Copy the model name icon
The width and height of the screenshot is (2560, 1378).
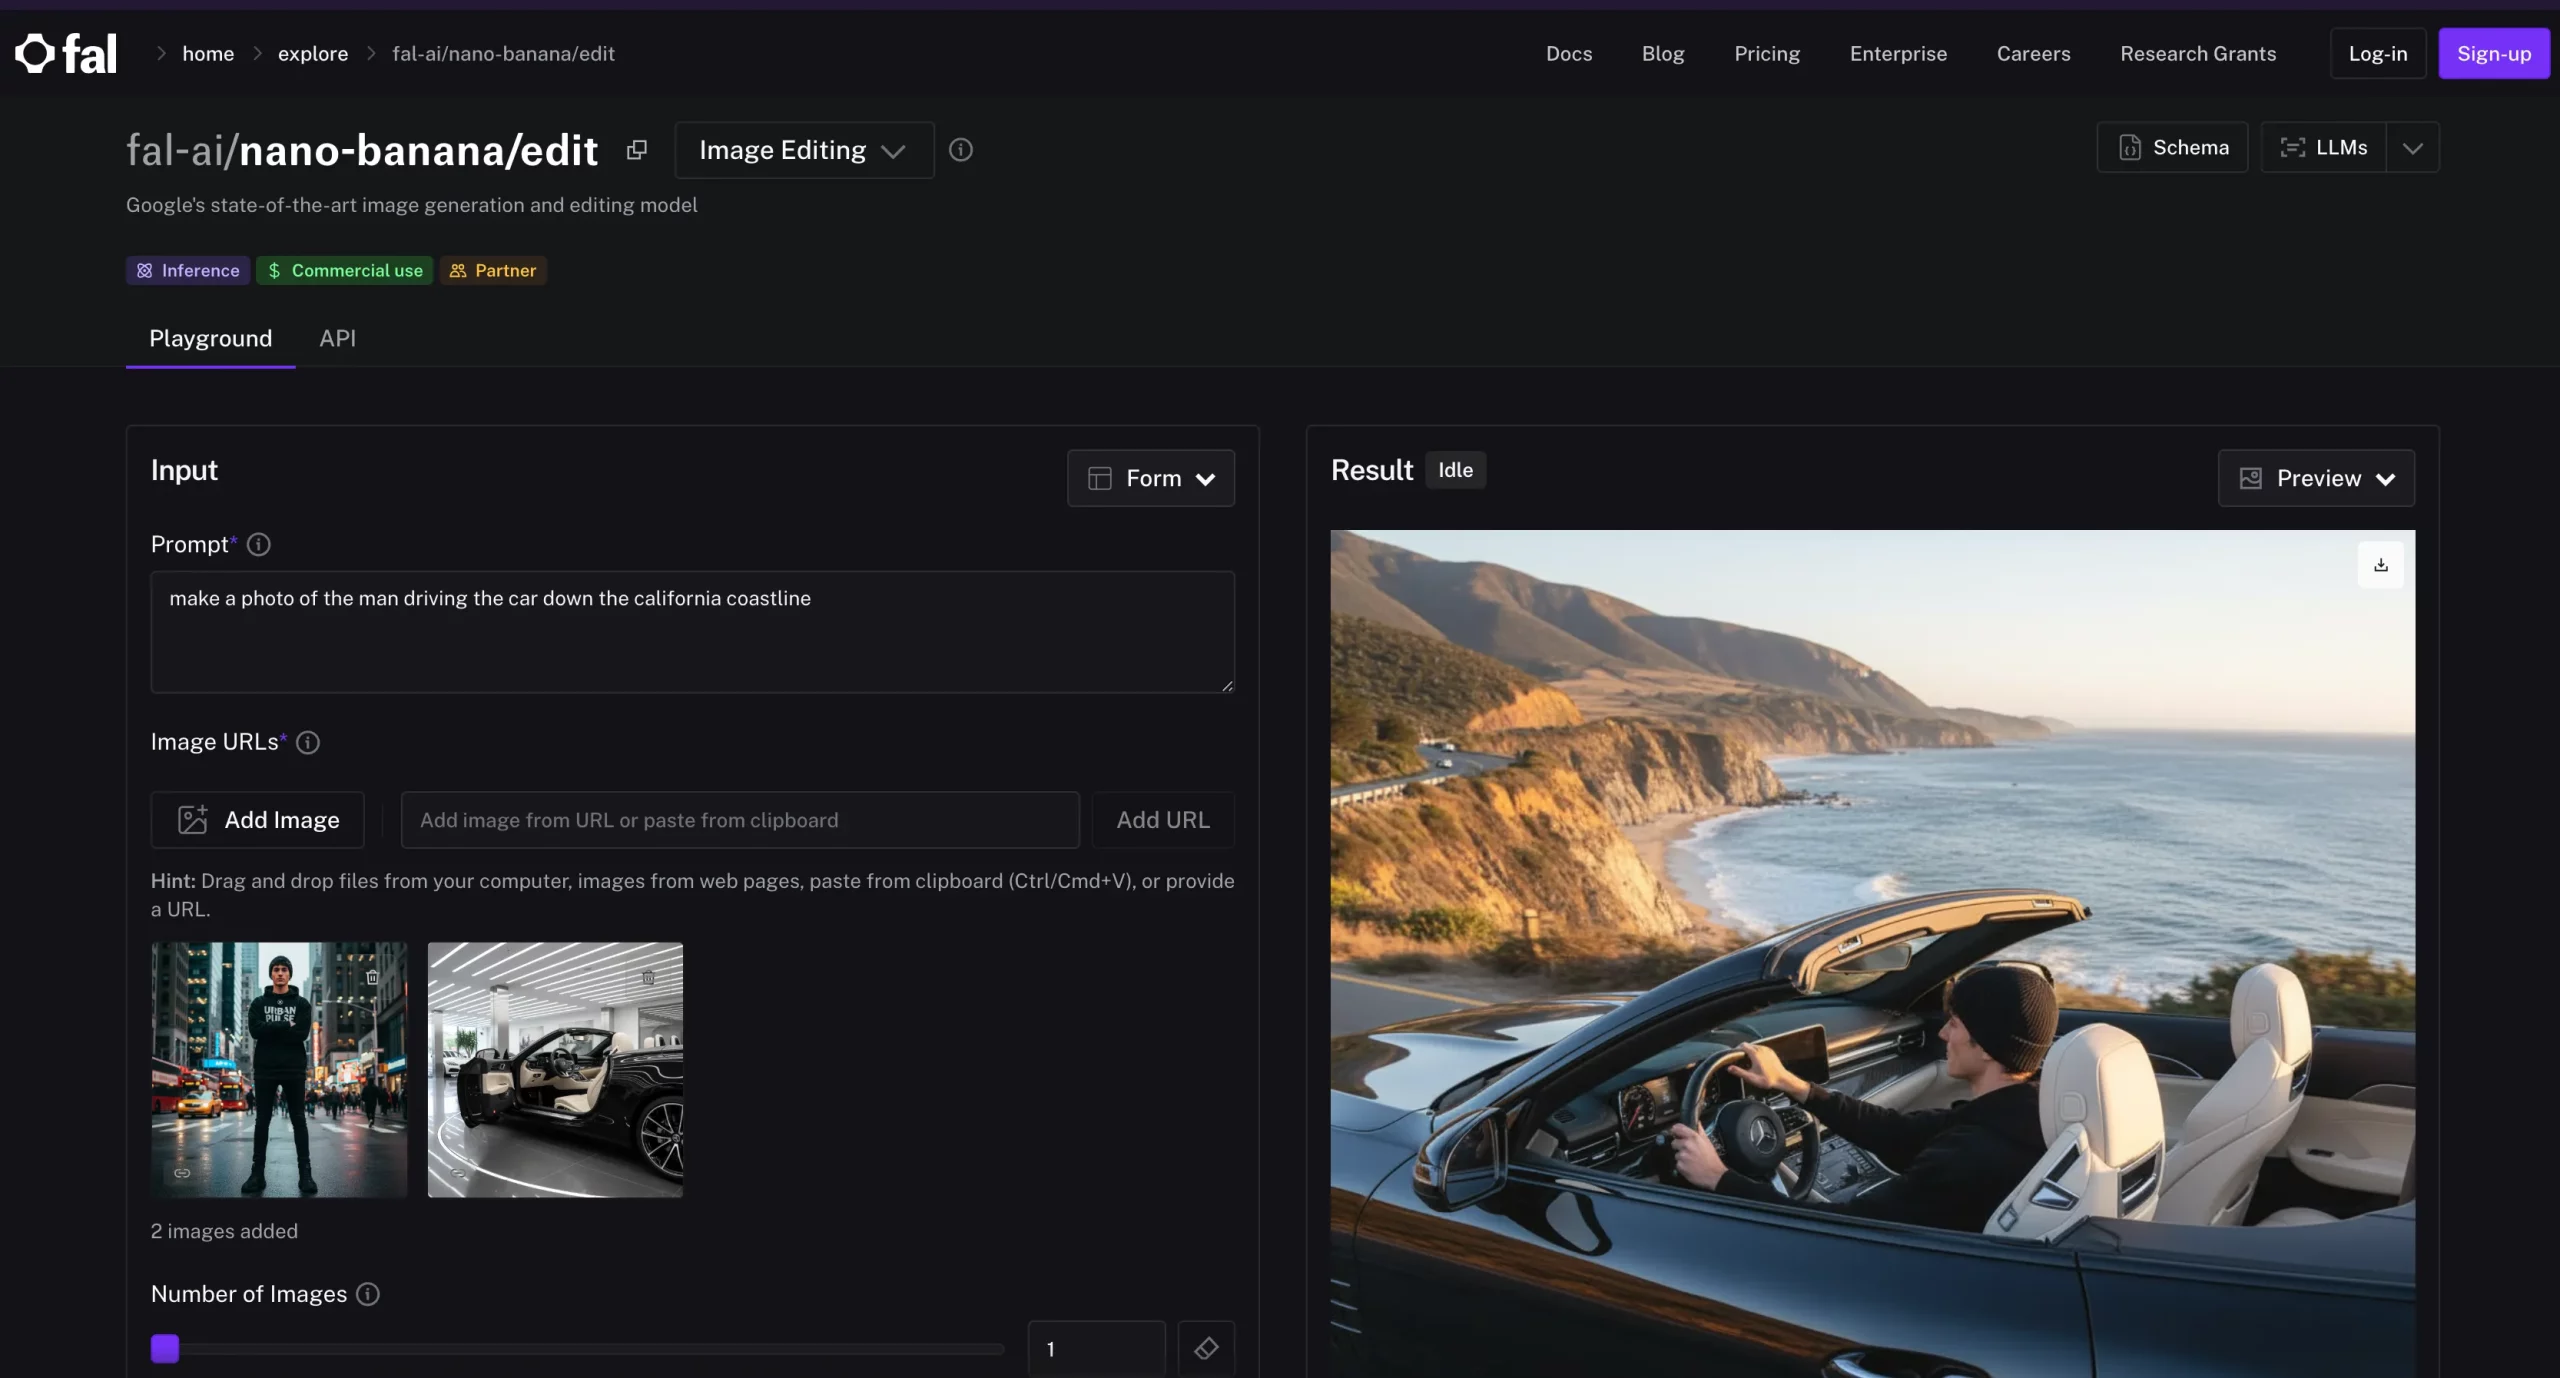pos(637,150)
